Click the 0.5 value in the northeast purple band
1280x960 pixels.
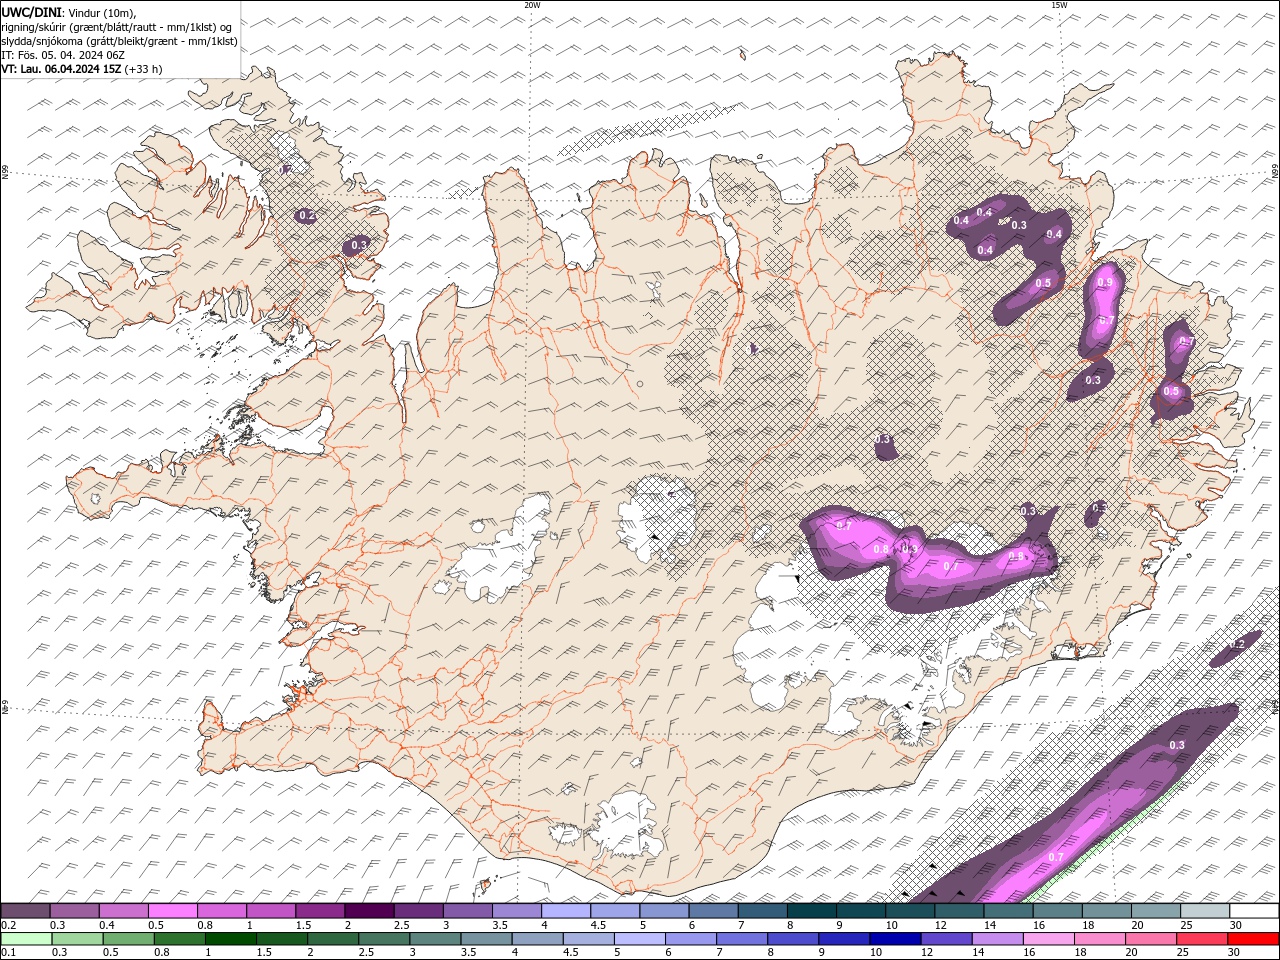[1043, 284]
